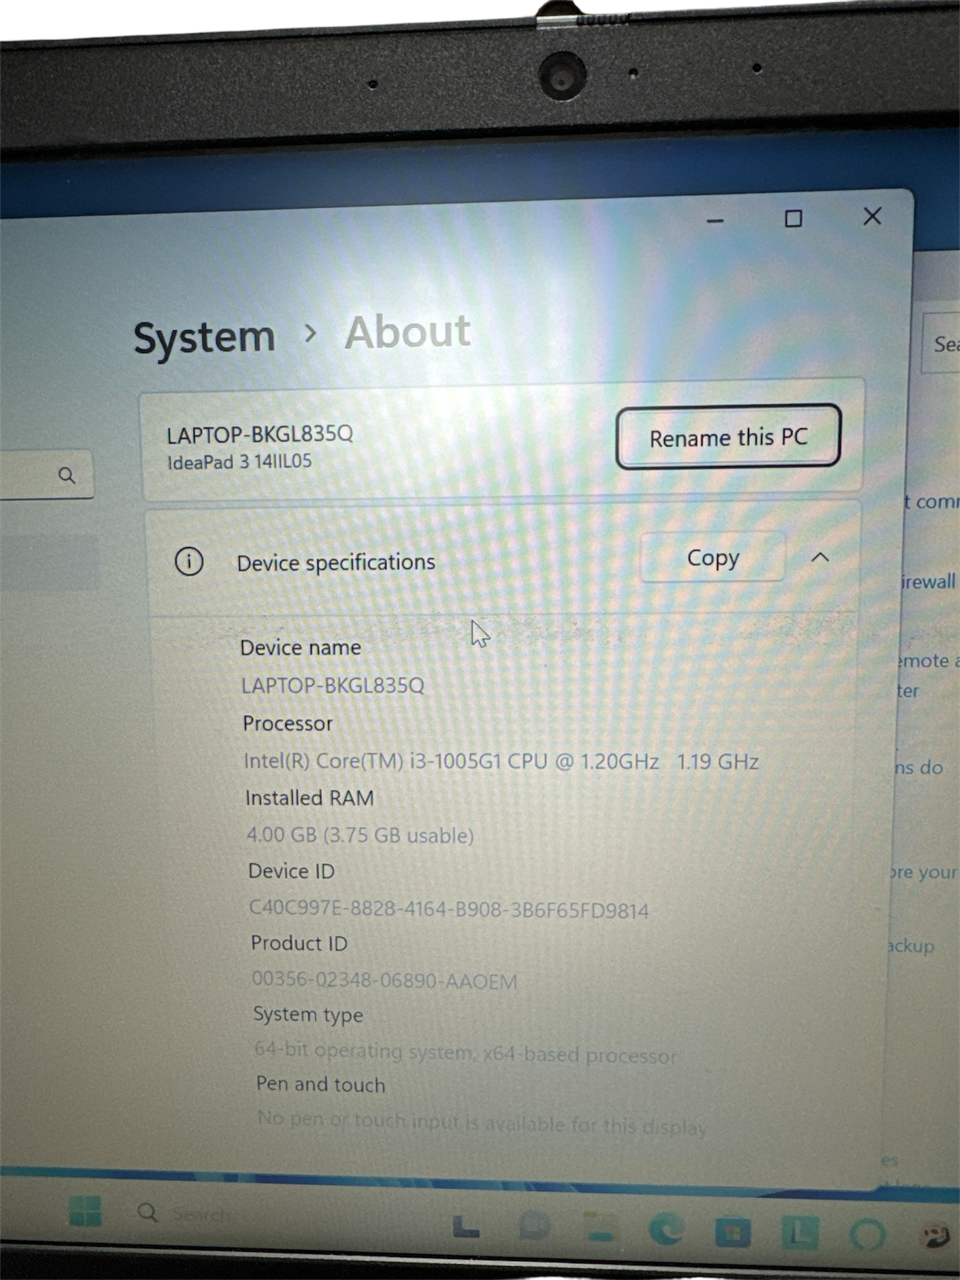Focus the Settings sidebar search field
The width and height of the screenshot is (960, 1280).
tap(45, 474)
